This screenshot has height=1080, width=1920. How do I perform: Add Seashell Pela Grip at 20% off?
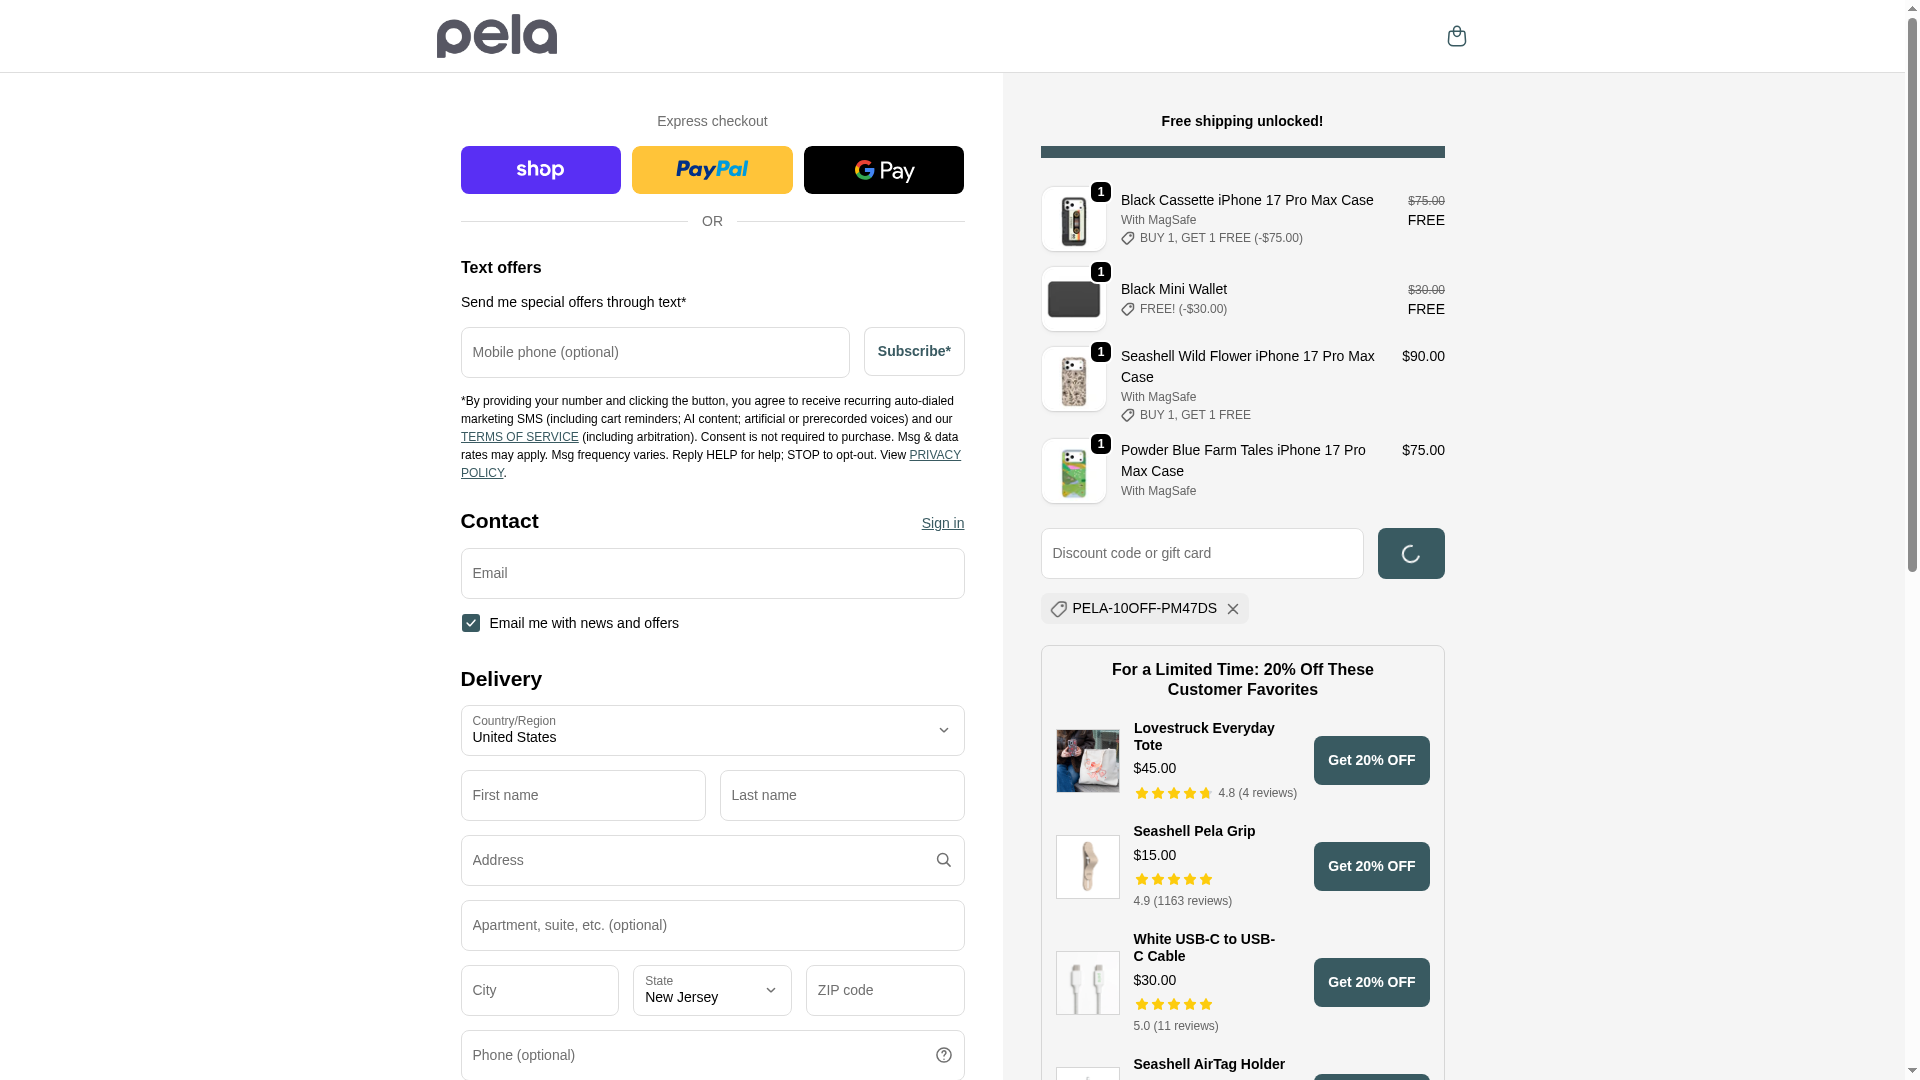click(1371, 866)
